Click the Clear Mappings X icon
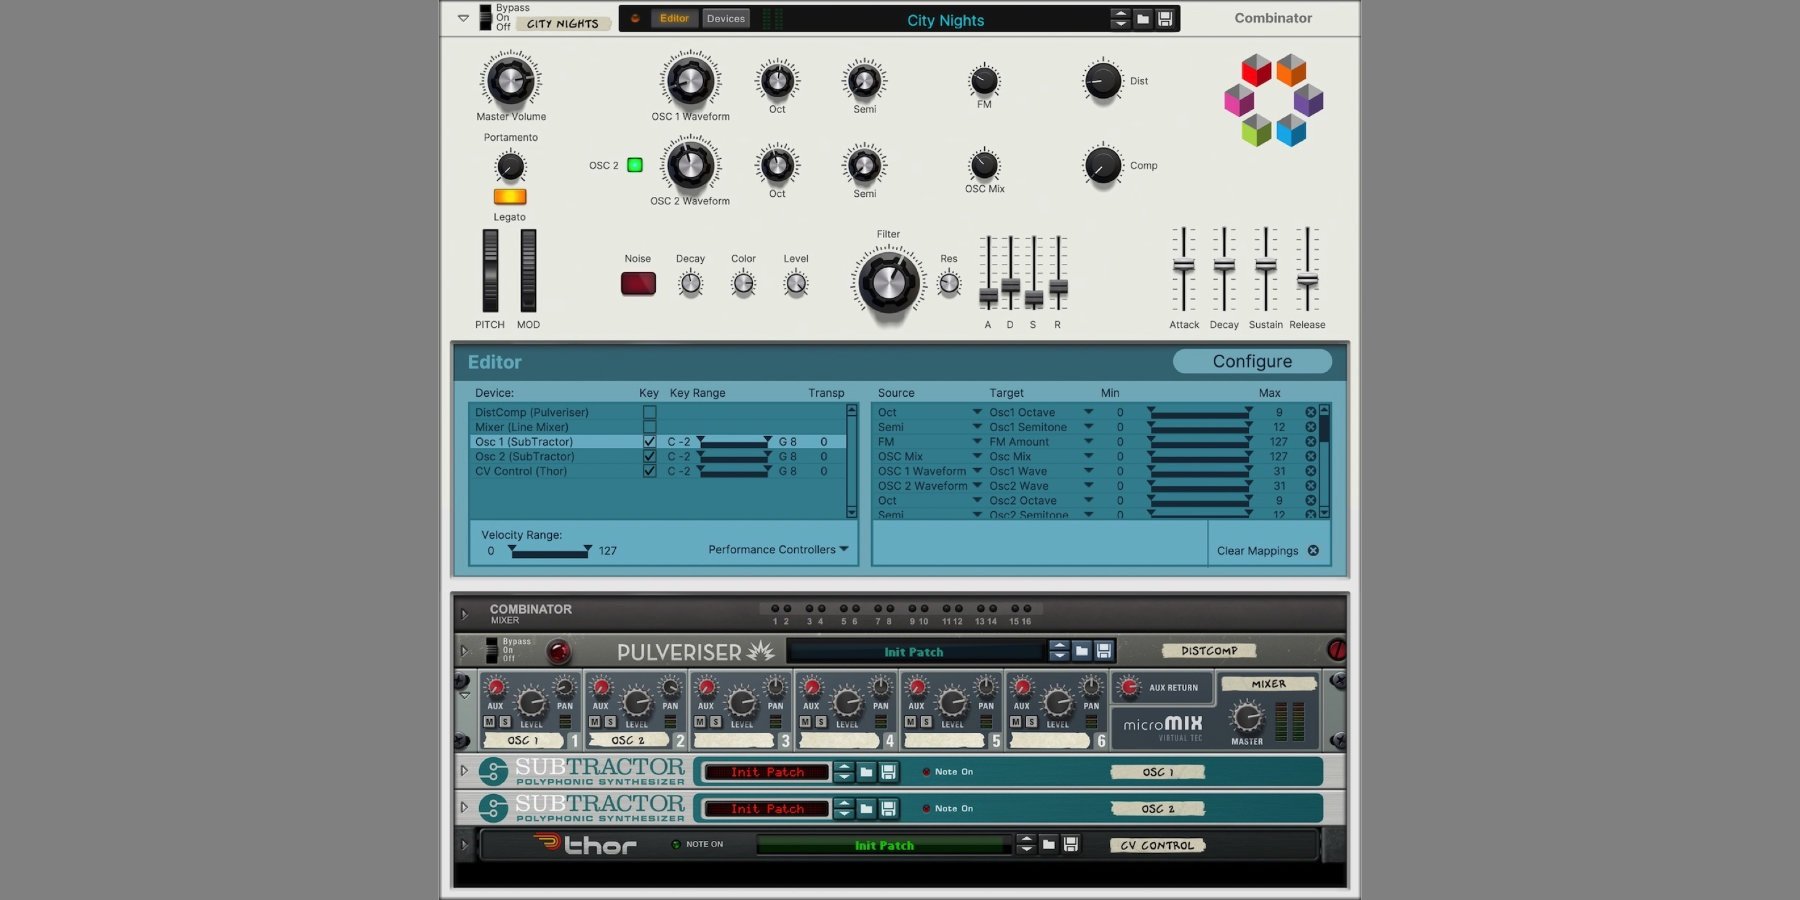 tap(1313, 551)
